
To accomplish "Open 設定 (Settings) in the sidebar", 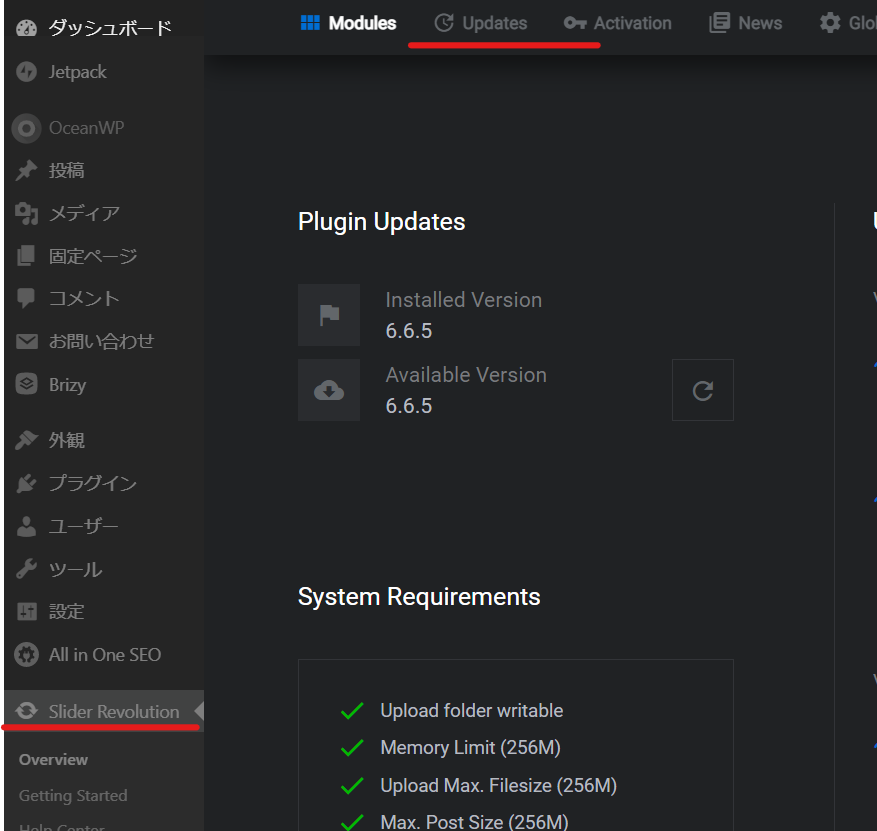I will point(66,612).
